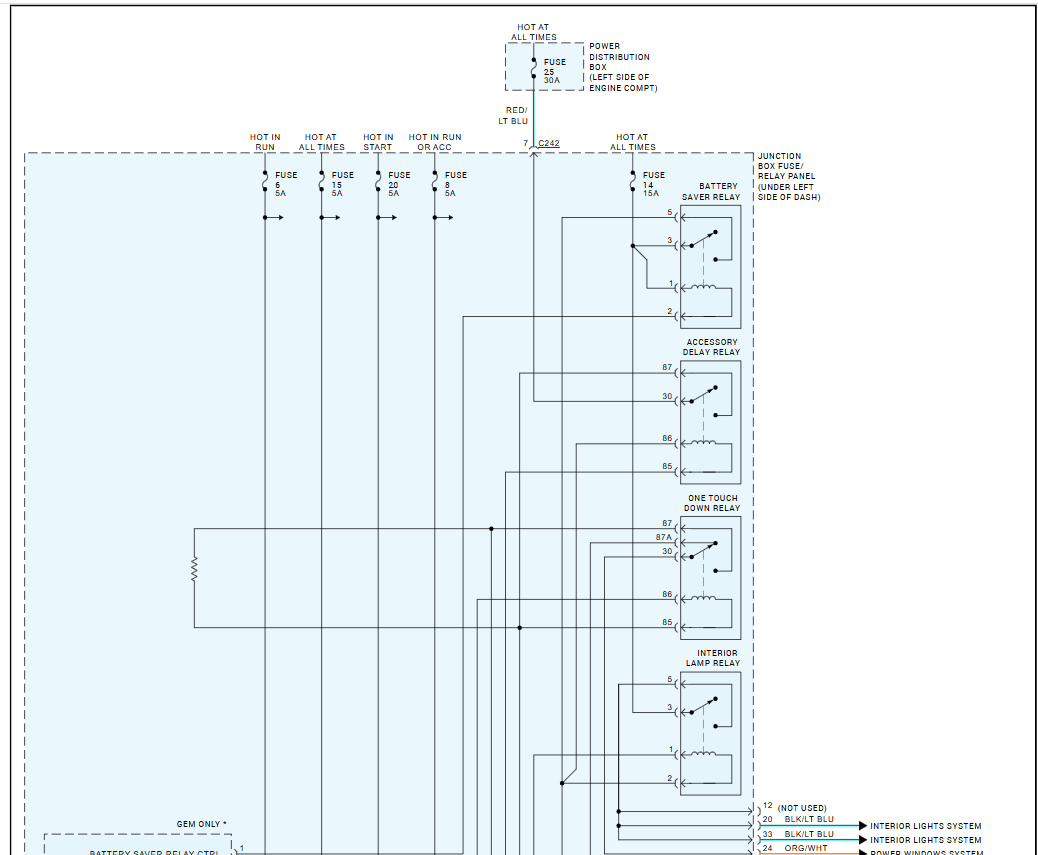Select the Accessory Delay Relay box
The height and width of the screenshot is (855, 1038).
[x=710, y=422]
